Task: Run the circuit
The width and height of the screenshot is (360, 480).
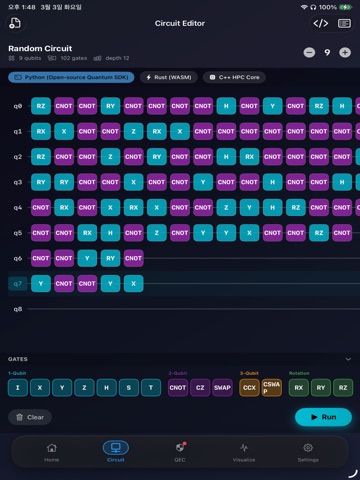Action: [x=323, y=417]
